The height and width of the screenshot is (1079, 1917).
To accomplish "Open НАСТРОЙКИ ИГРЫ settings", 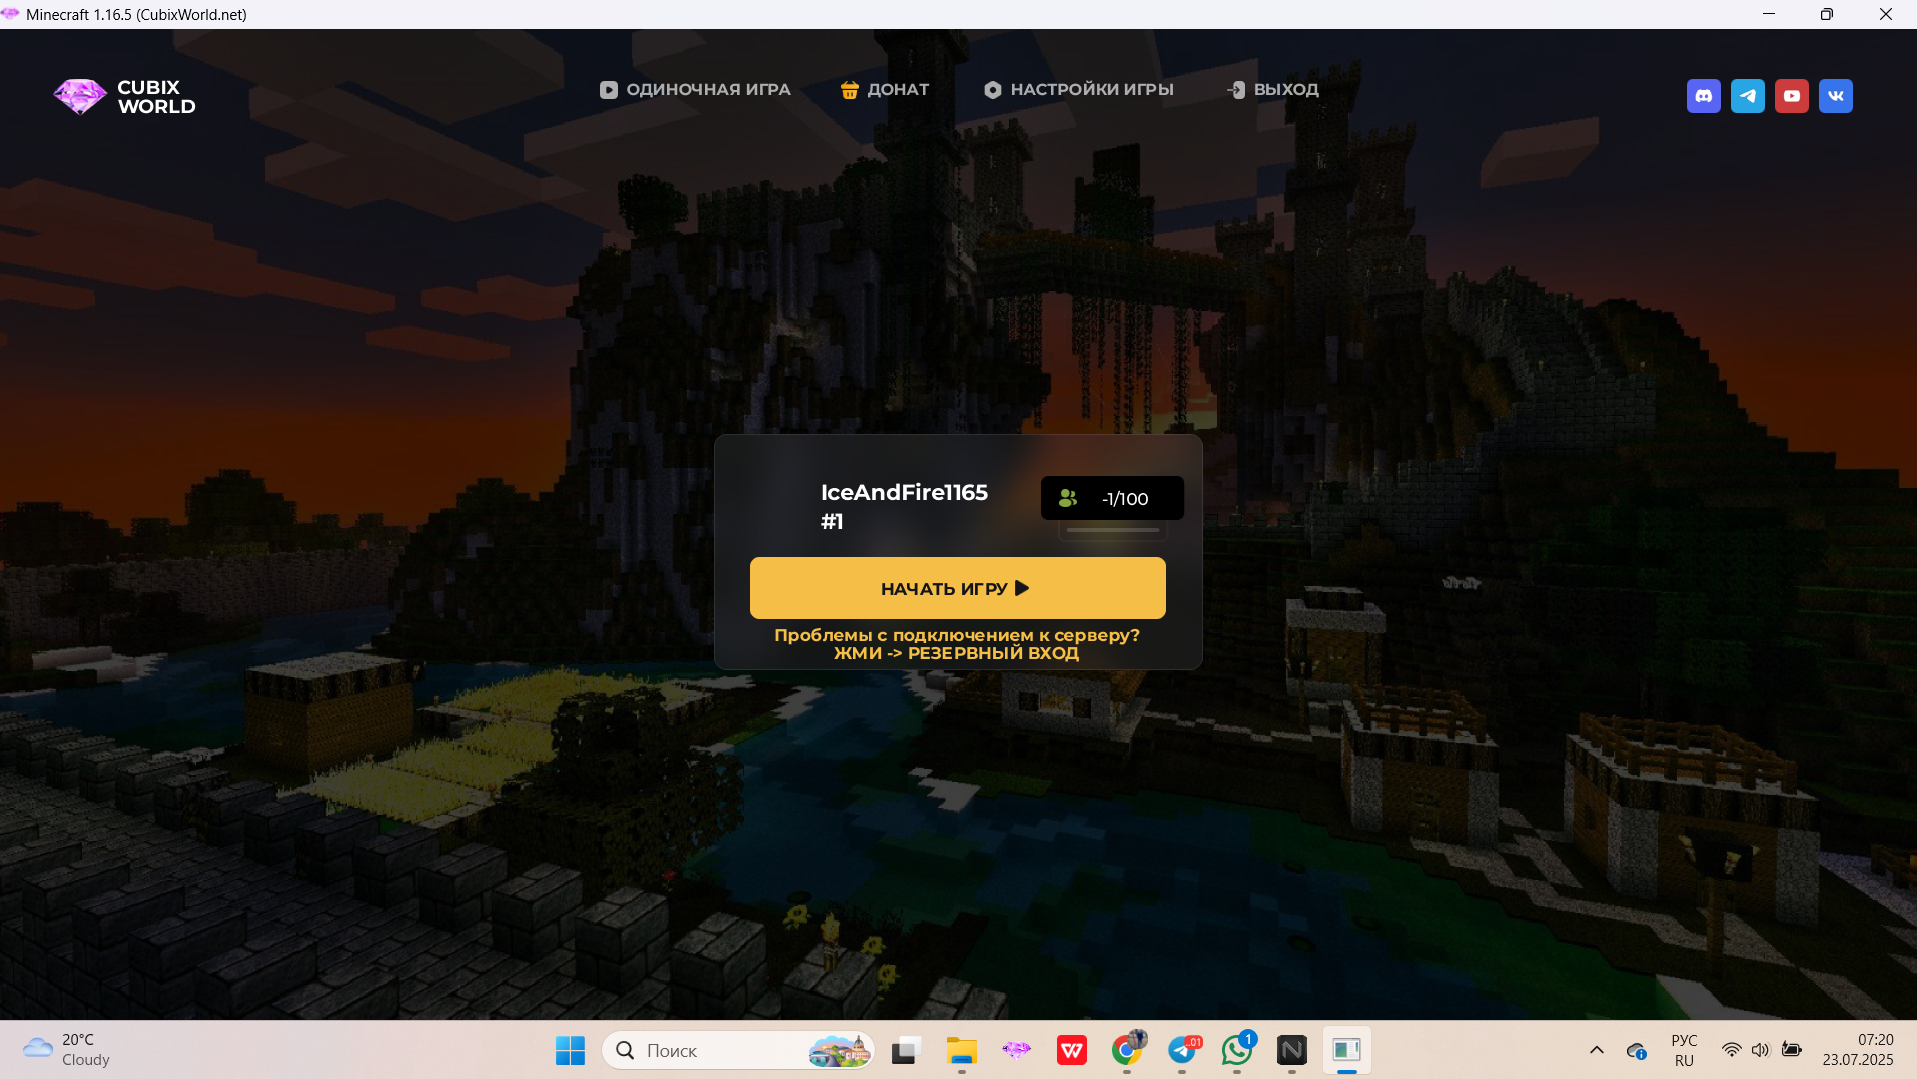I will (1079, 90).
